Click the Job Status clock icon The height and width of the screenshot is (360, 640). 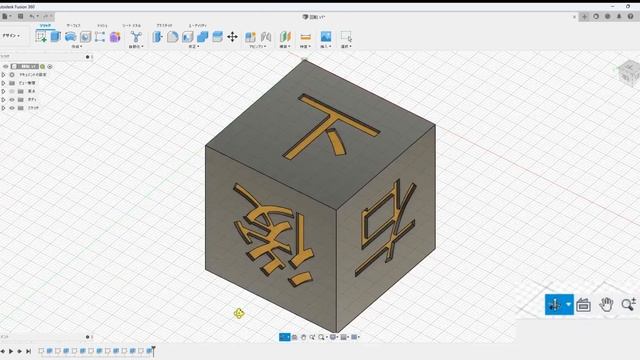pyautogui.click(x=607, y=16)
